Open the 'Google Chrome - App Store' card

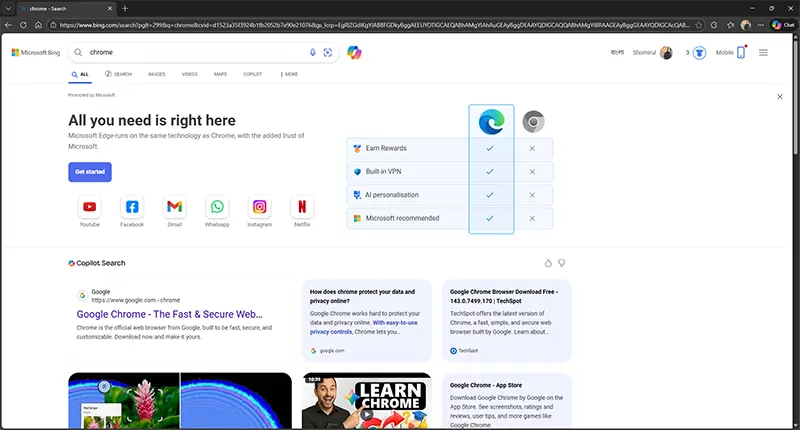[507, 401]
